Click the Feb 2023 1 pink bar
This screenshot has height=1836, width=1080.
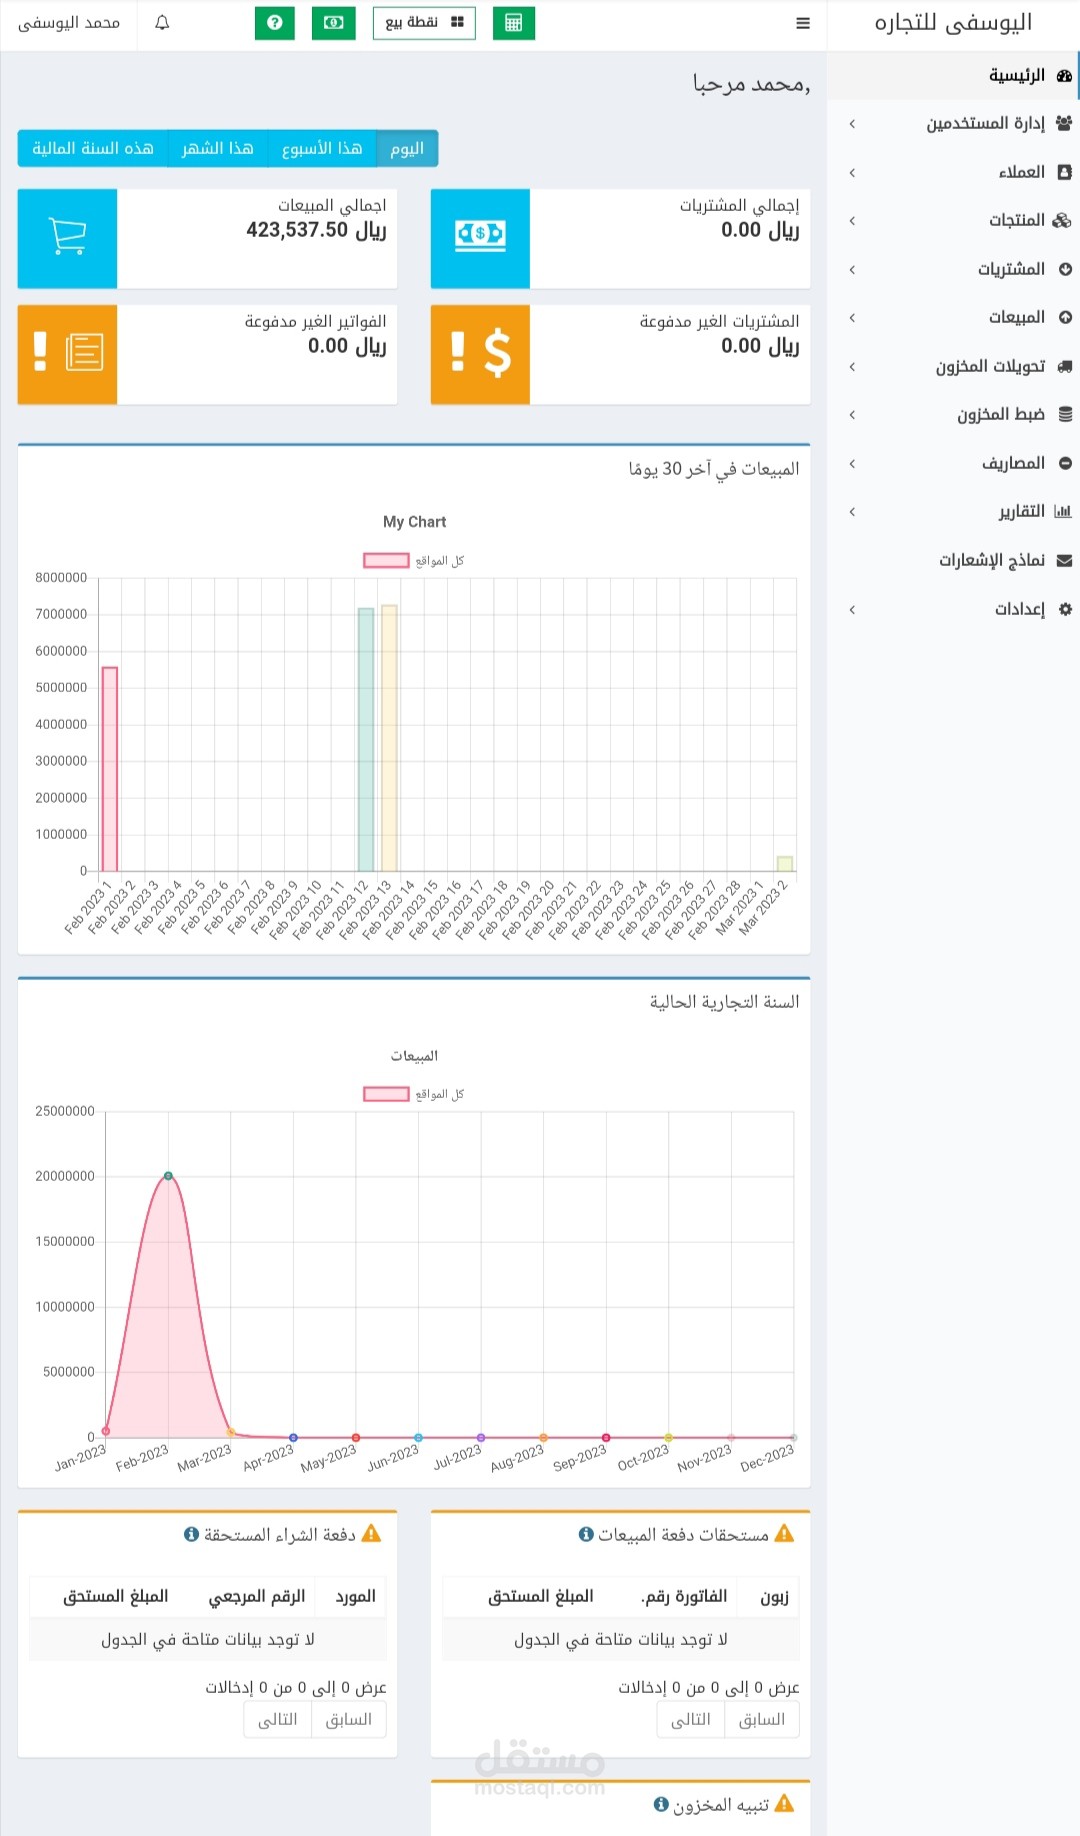pyautogui.click(x=110, y=769)
